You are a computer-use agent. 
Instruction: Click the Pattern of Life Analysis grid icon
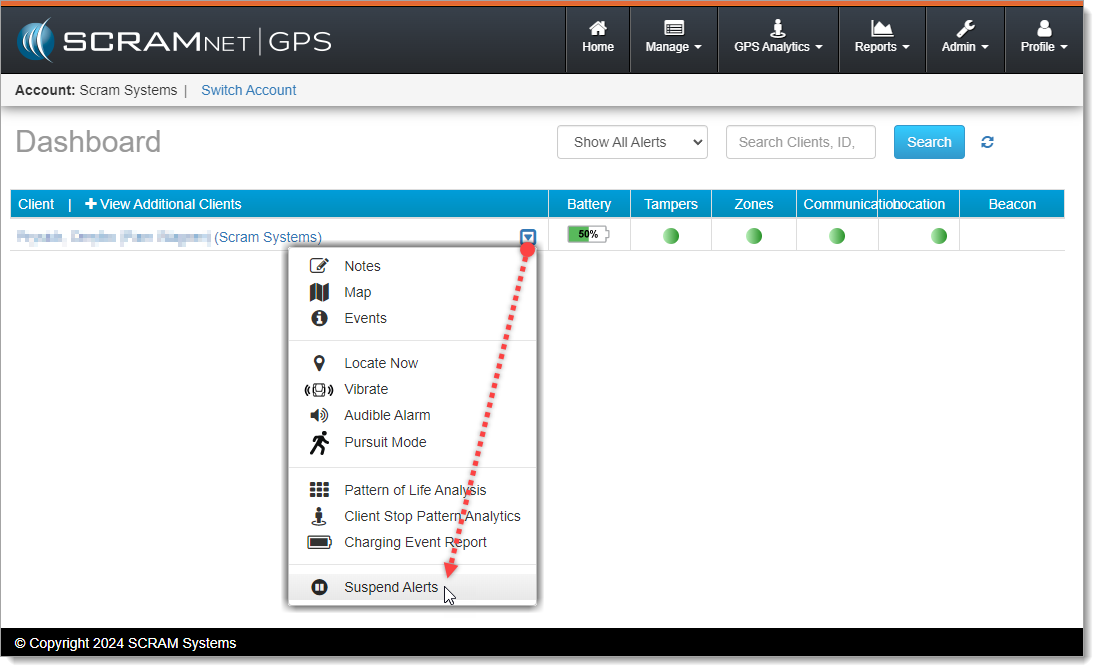(x=319, y=490)
